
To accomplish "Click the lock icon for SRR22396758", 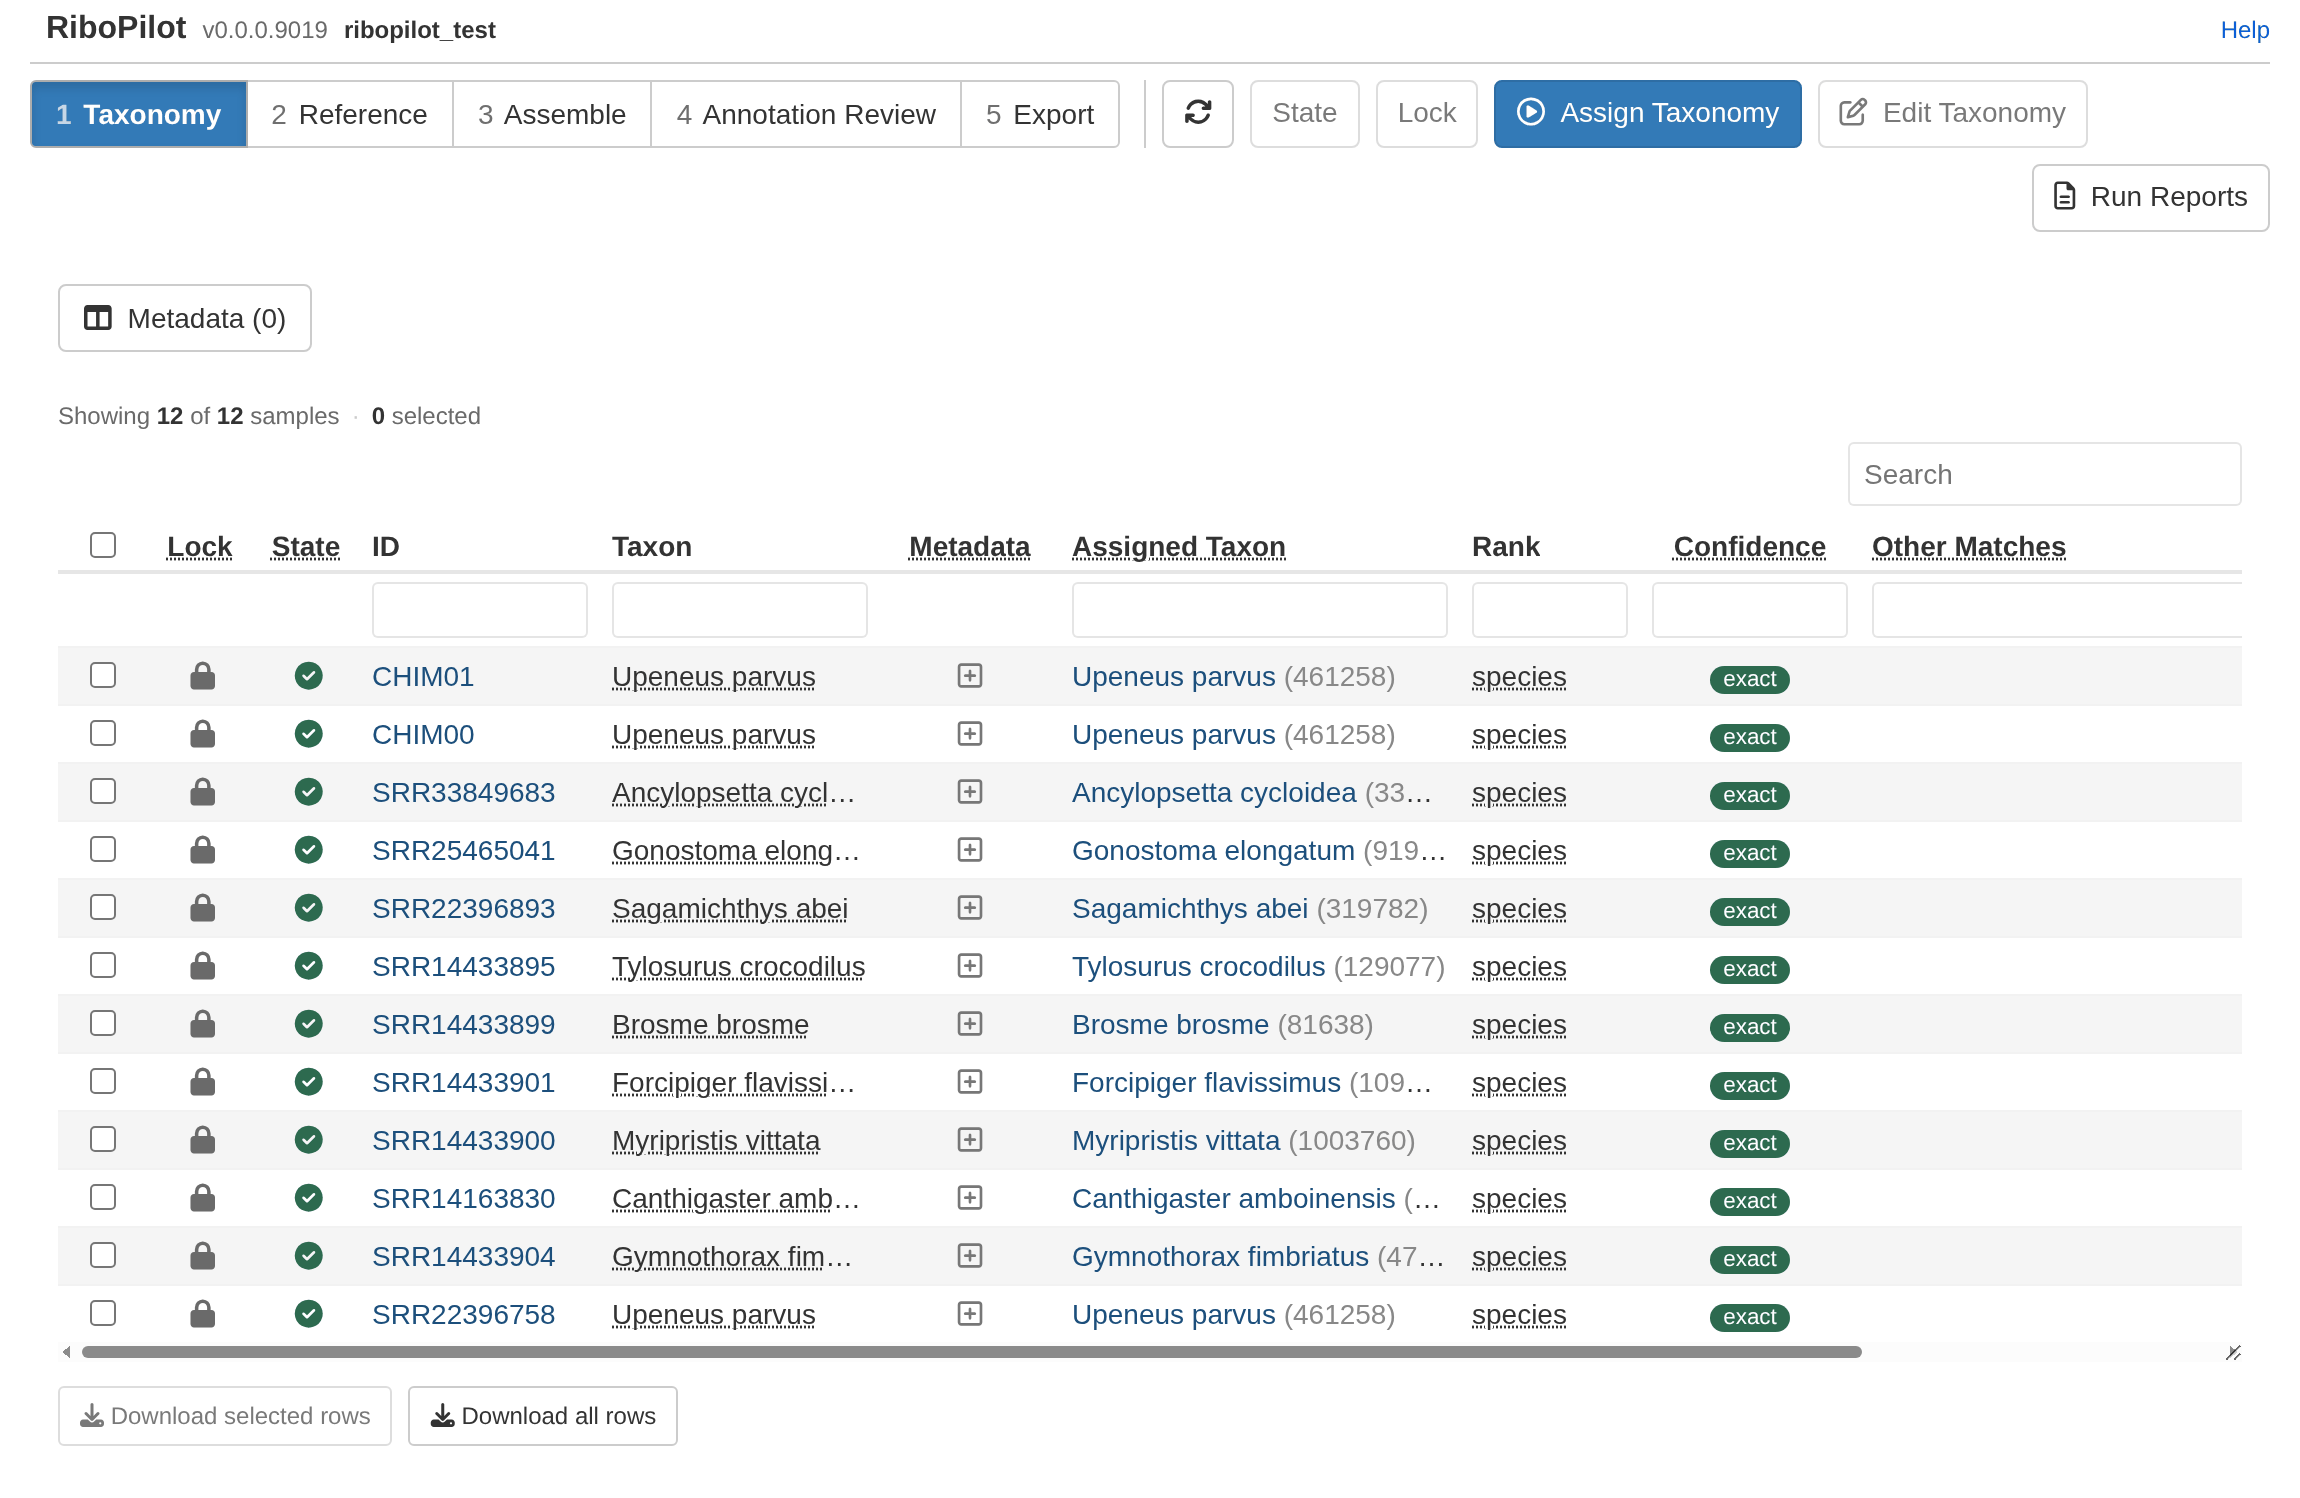I will pos(203,1314).
